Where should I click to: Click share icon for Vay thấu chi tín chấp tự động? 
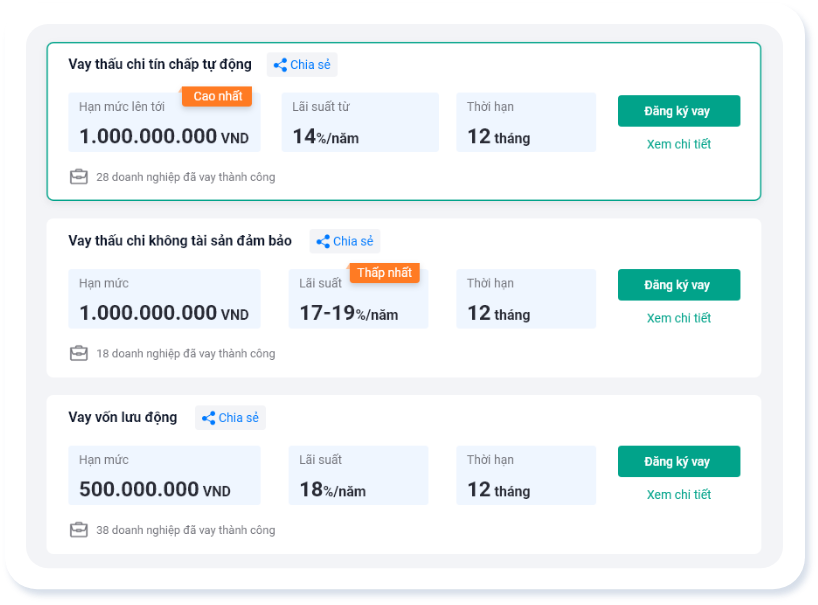click(280, 65)
